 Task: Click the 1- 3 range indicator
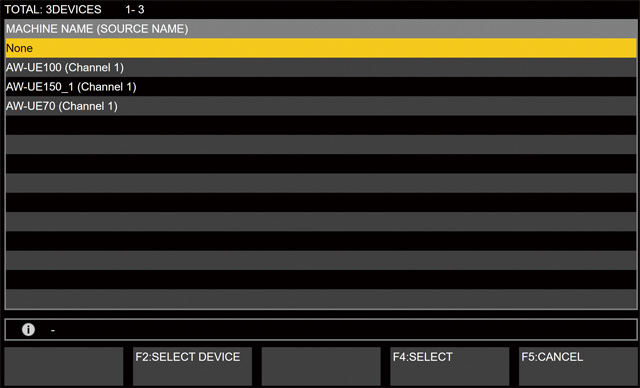click(x=135, y=9)
